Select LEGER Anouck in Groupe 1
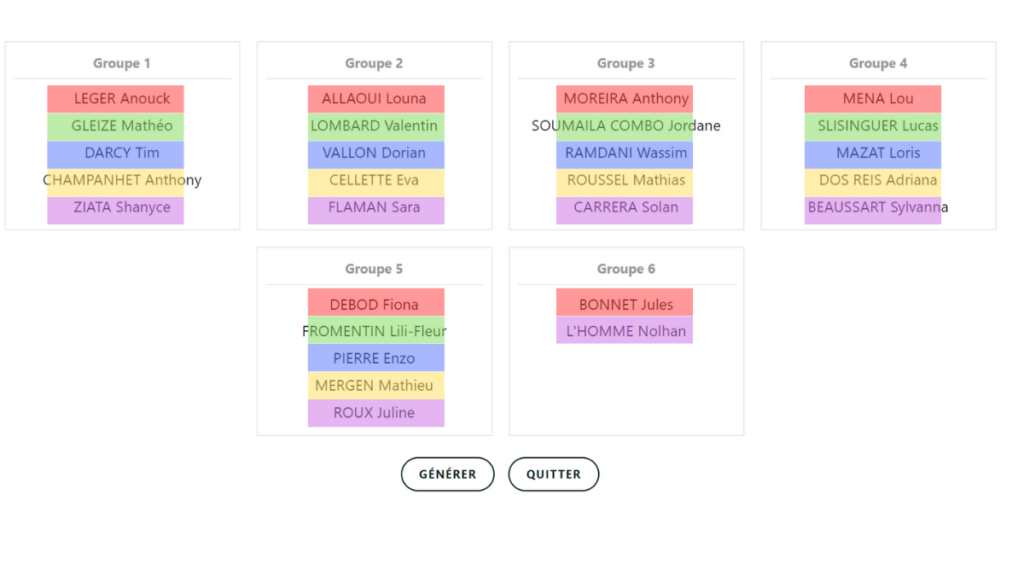The image size is (1024, 576). coord(116,99)
